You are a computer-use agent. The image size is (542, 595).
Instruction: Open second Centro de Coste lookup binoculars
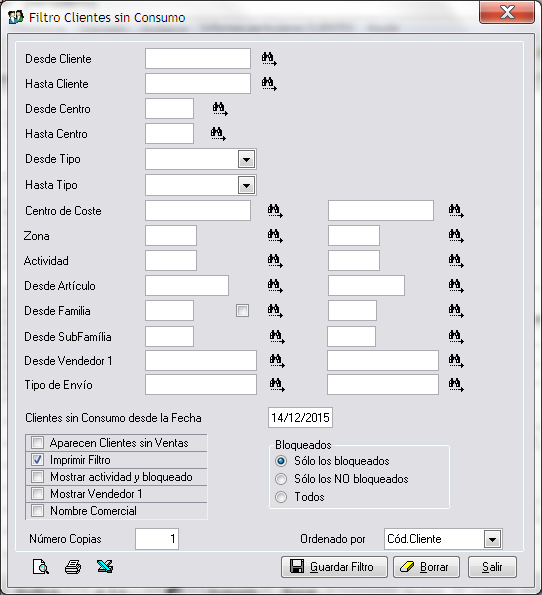[456, 211]
